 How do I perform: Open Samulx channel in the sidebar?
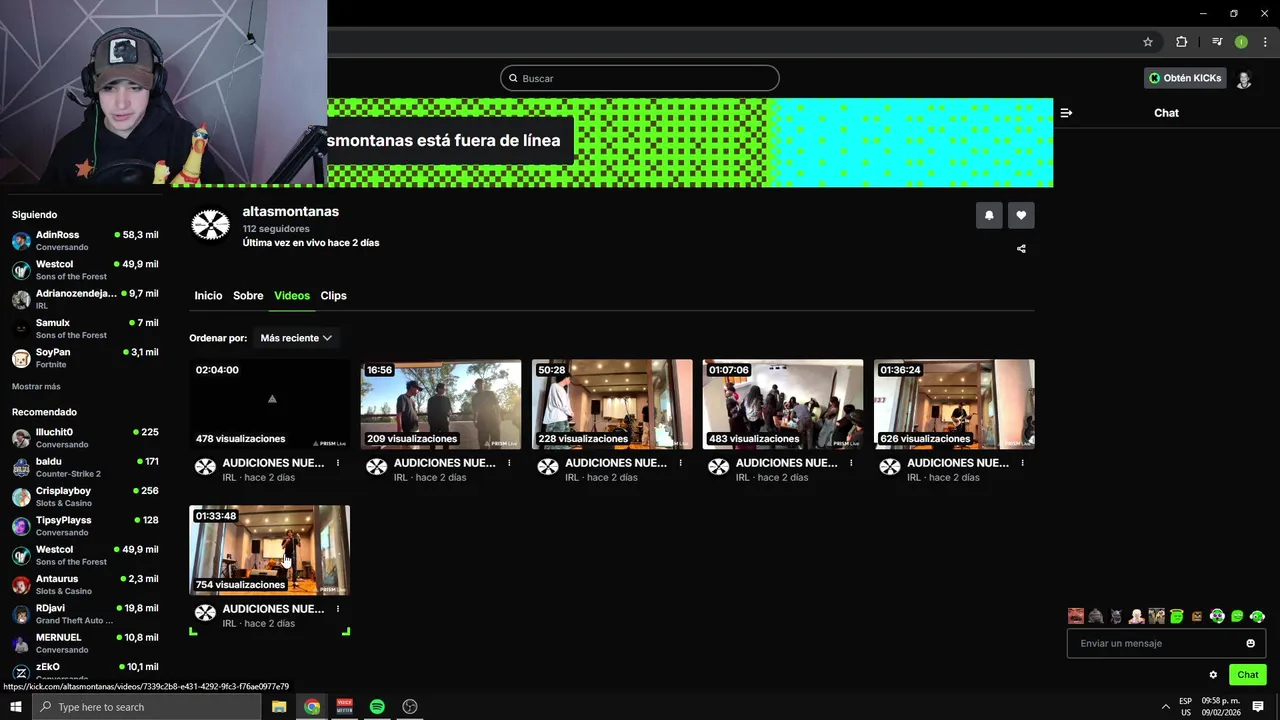84,329
